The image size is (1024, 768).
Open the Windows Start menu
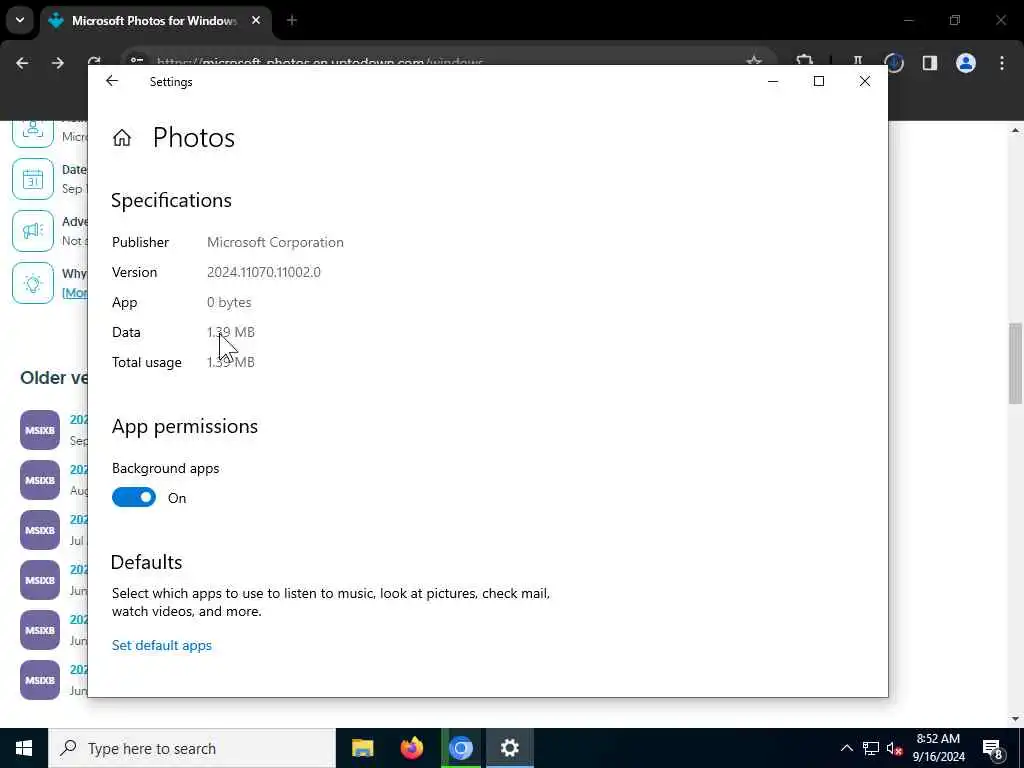coord(24,748)
